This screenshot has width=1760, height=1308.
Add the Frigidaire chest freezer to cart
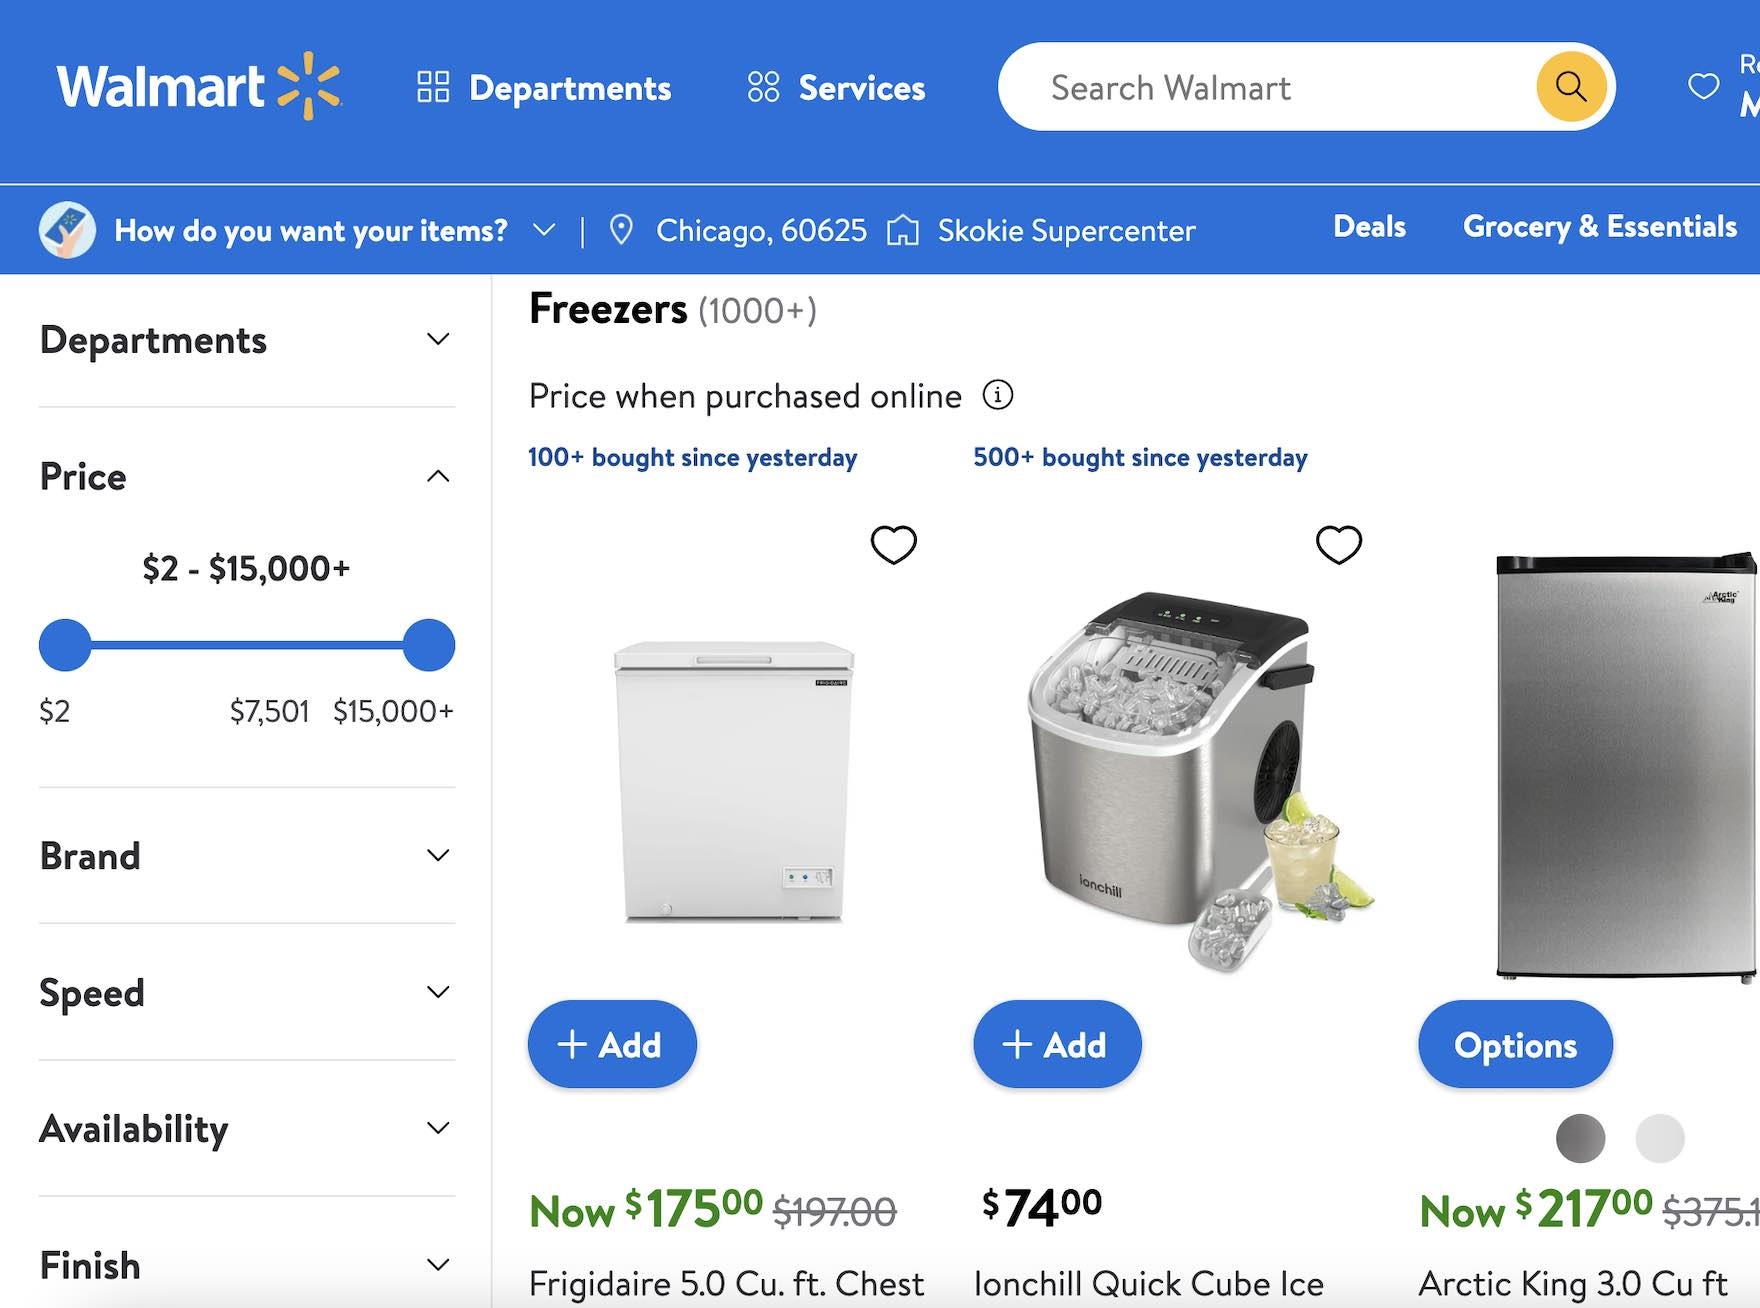pos(612,1044)
